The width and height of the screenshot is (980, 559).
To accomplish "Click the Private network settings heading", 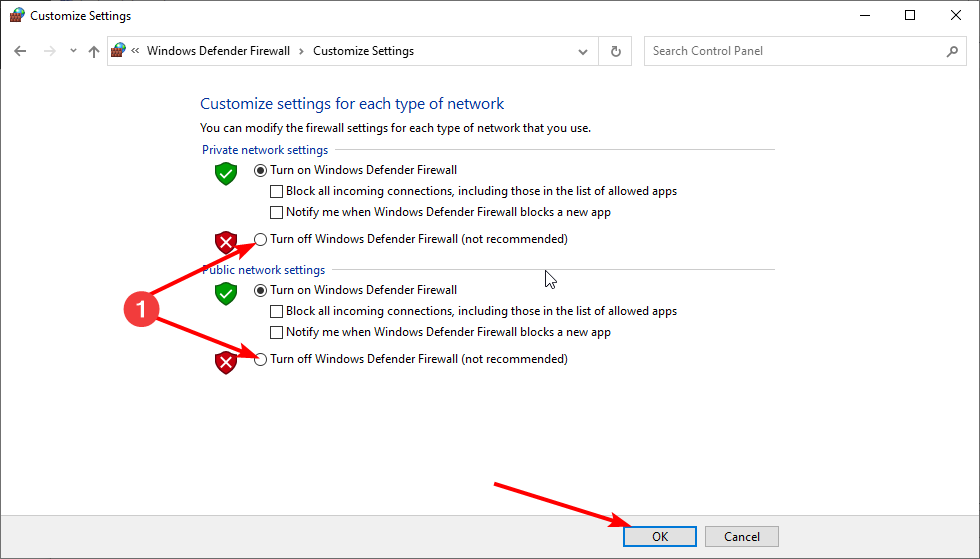I will [x=265, y=150].
